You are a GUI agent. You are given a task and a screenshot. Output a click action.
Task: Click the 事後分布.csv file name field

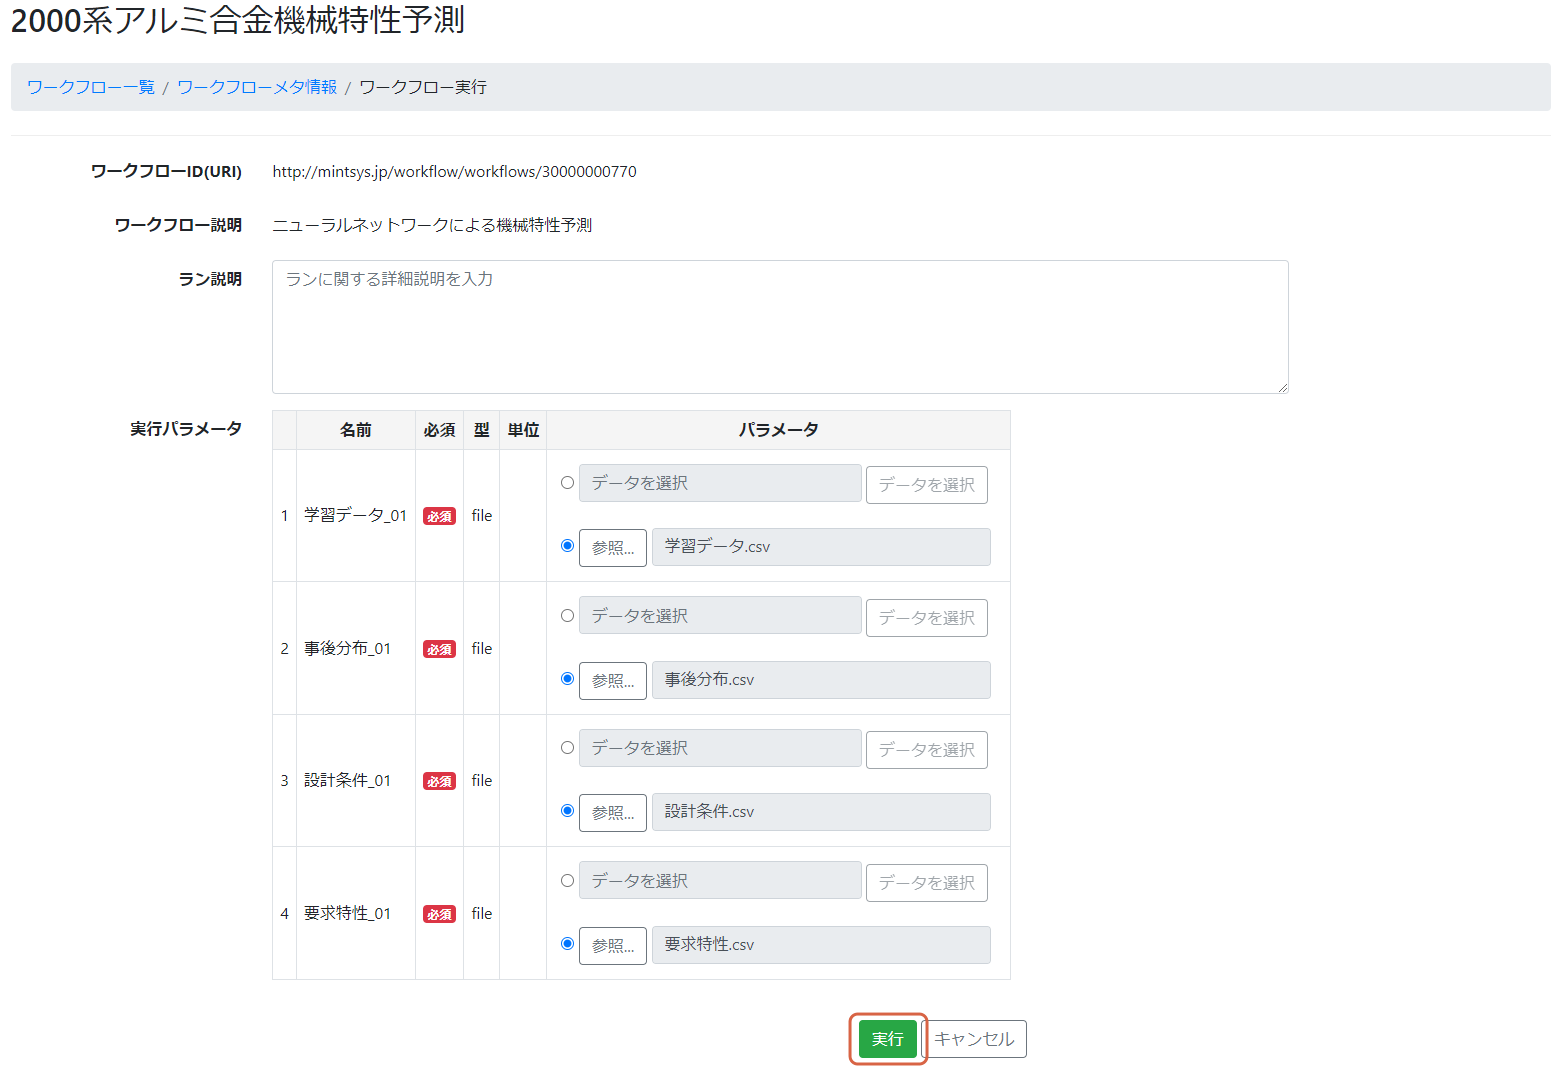coord(821,680)
